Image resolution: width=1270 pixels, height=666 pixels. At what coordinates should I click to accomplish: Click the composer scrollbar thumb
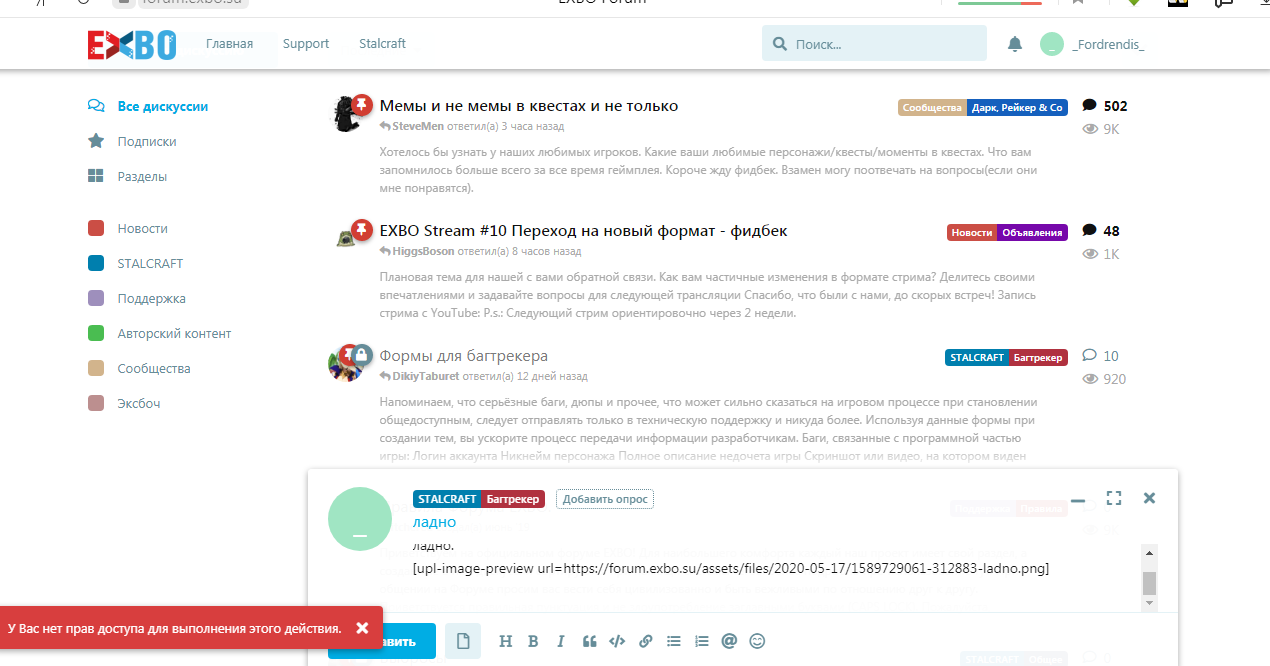[x=1150, y=583]
